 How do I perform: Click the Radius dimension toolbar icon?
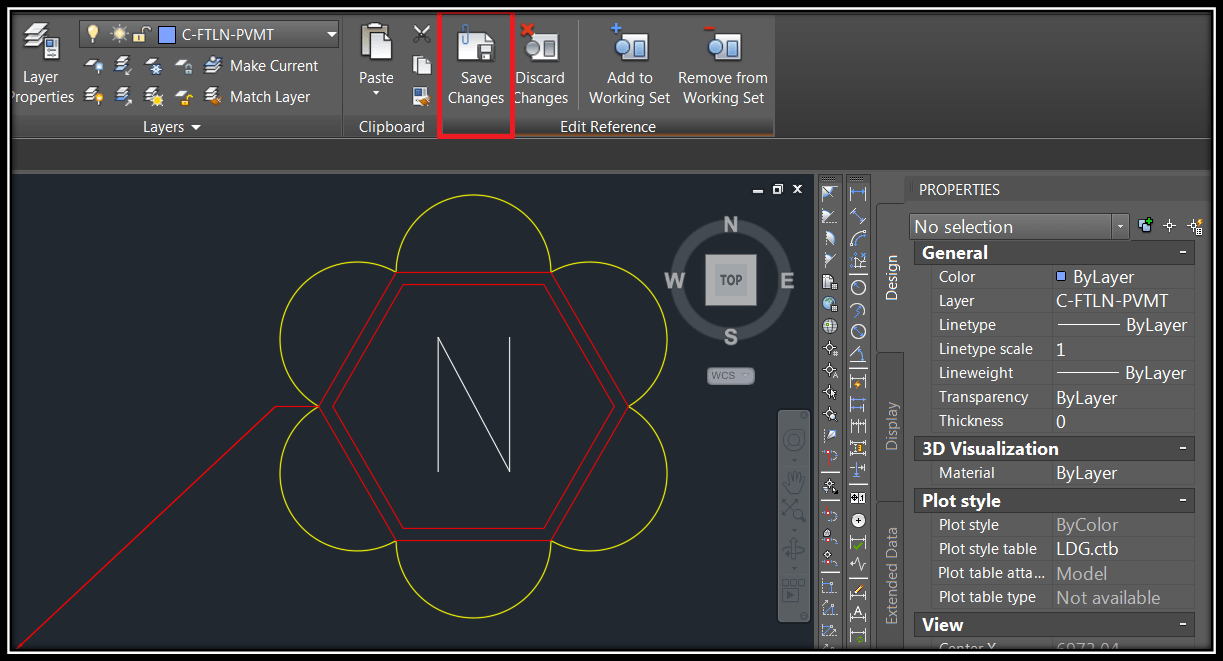[x=858, y=287]
